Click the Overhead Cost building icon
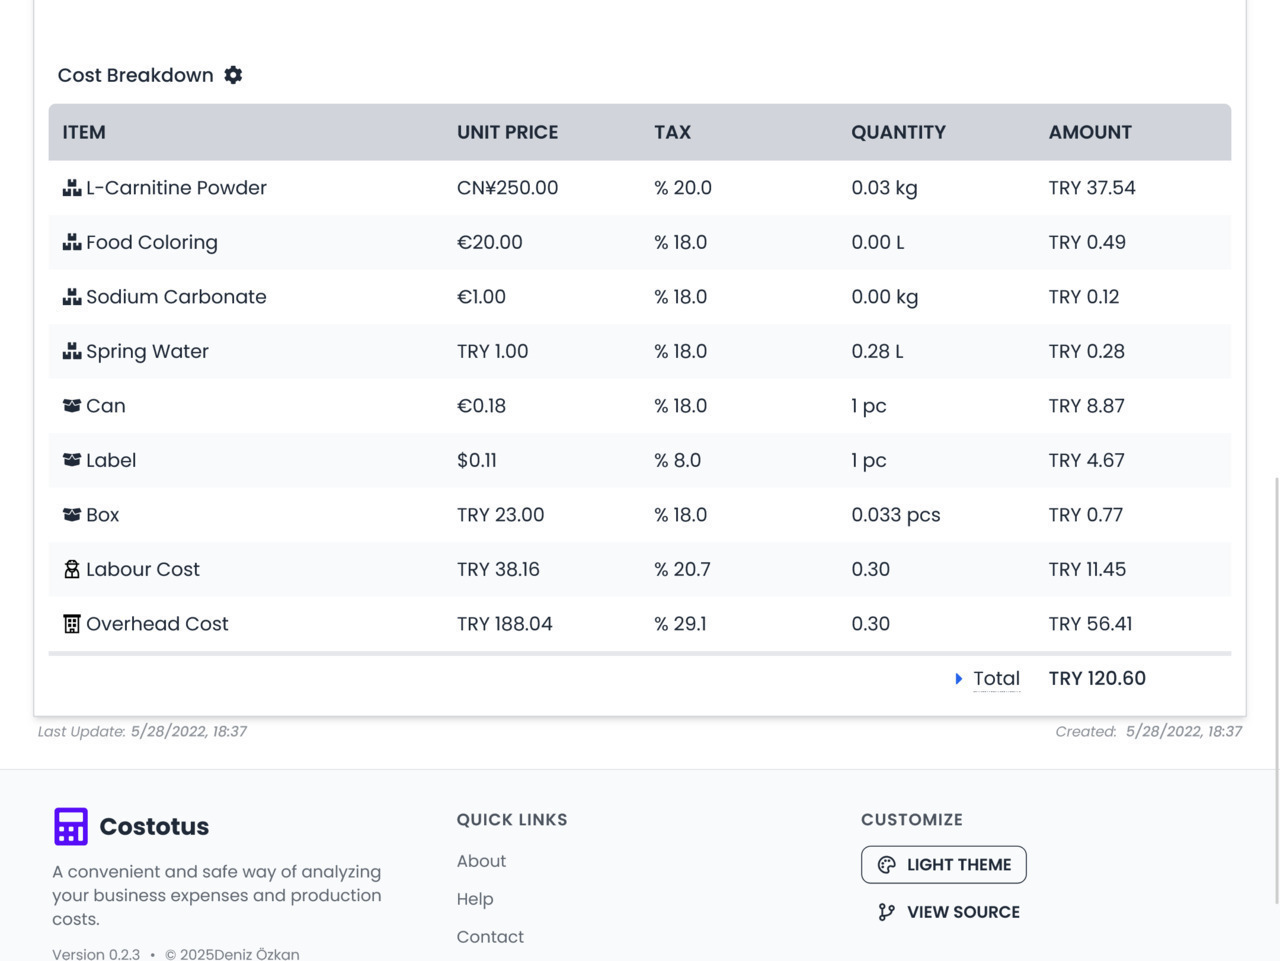 click(72, 624)
